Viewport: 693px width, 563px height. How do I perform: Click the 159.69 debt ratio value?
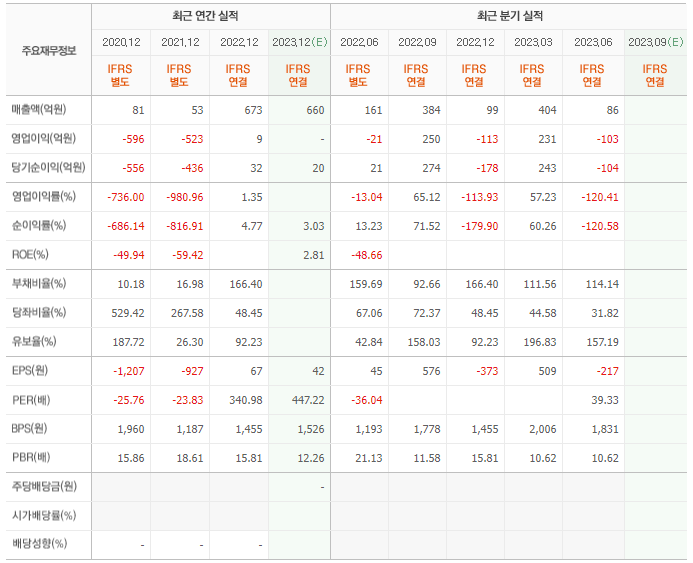366,284
